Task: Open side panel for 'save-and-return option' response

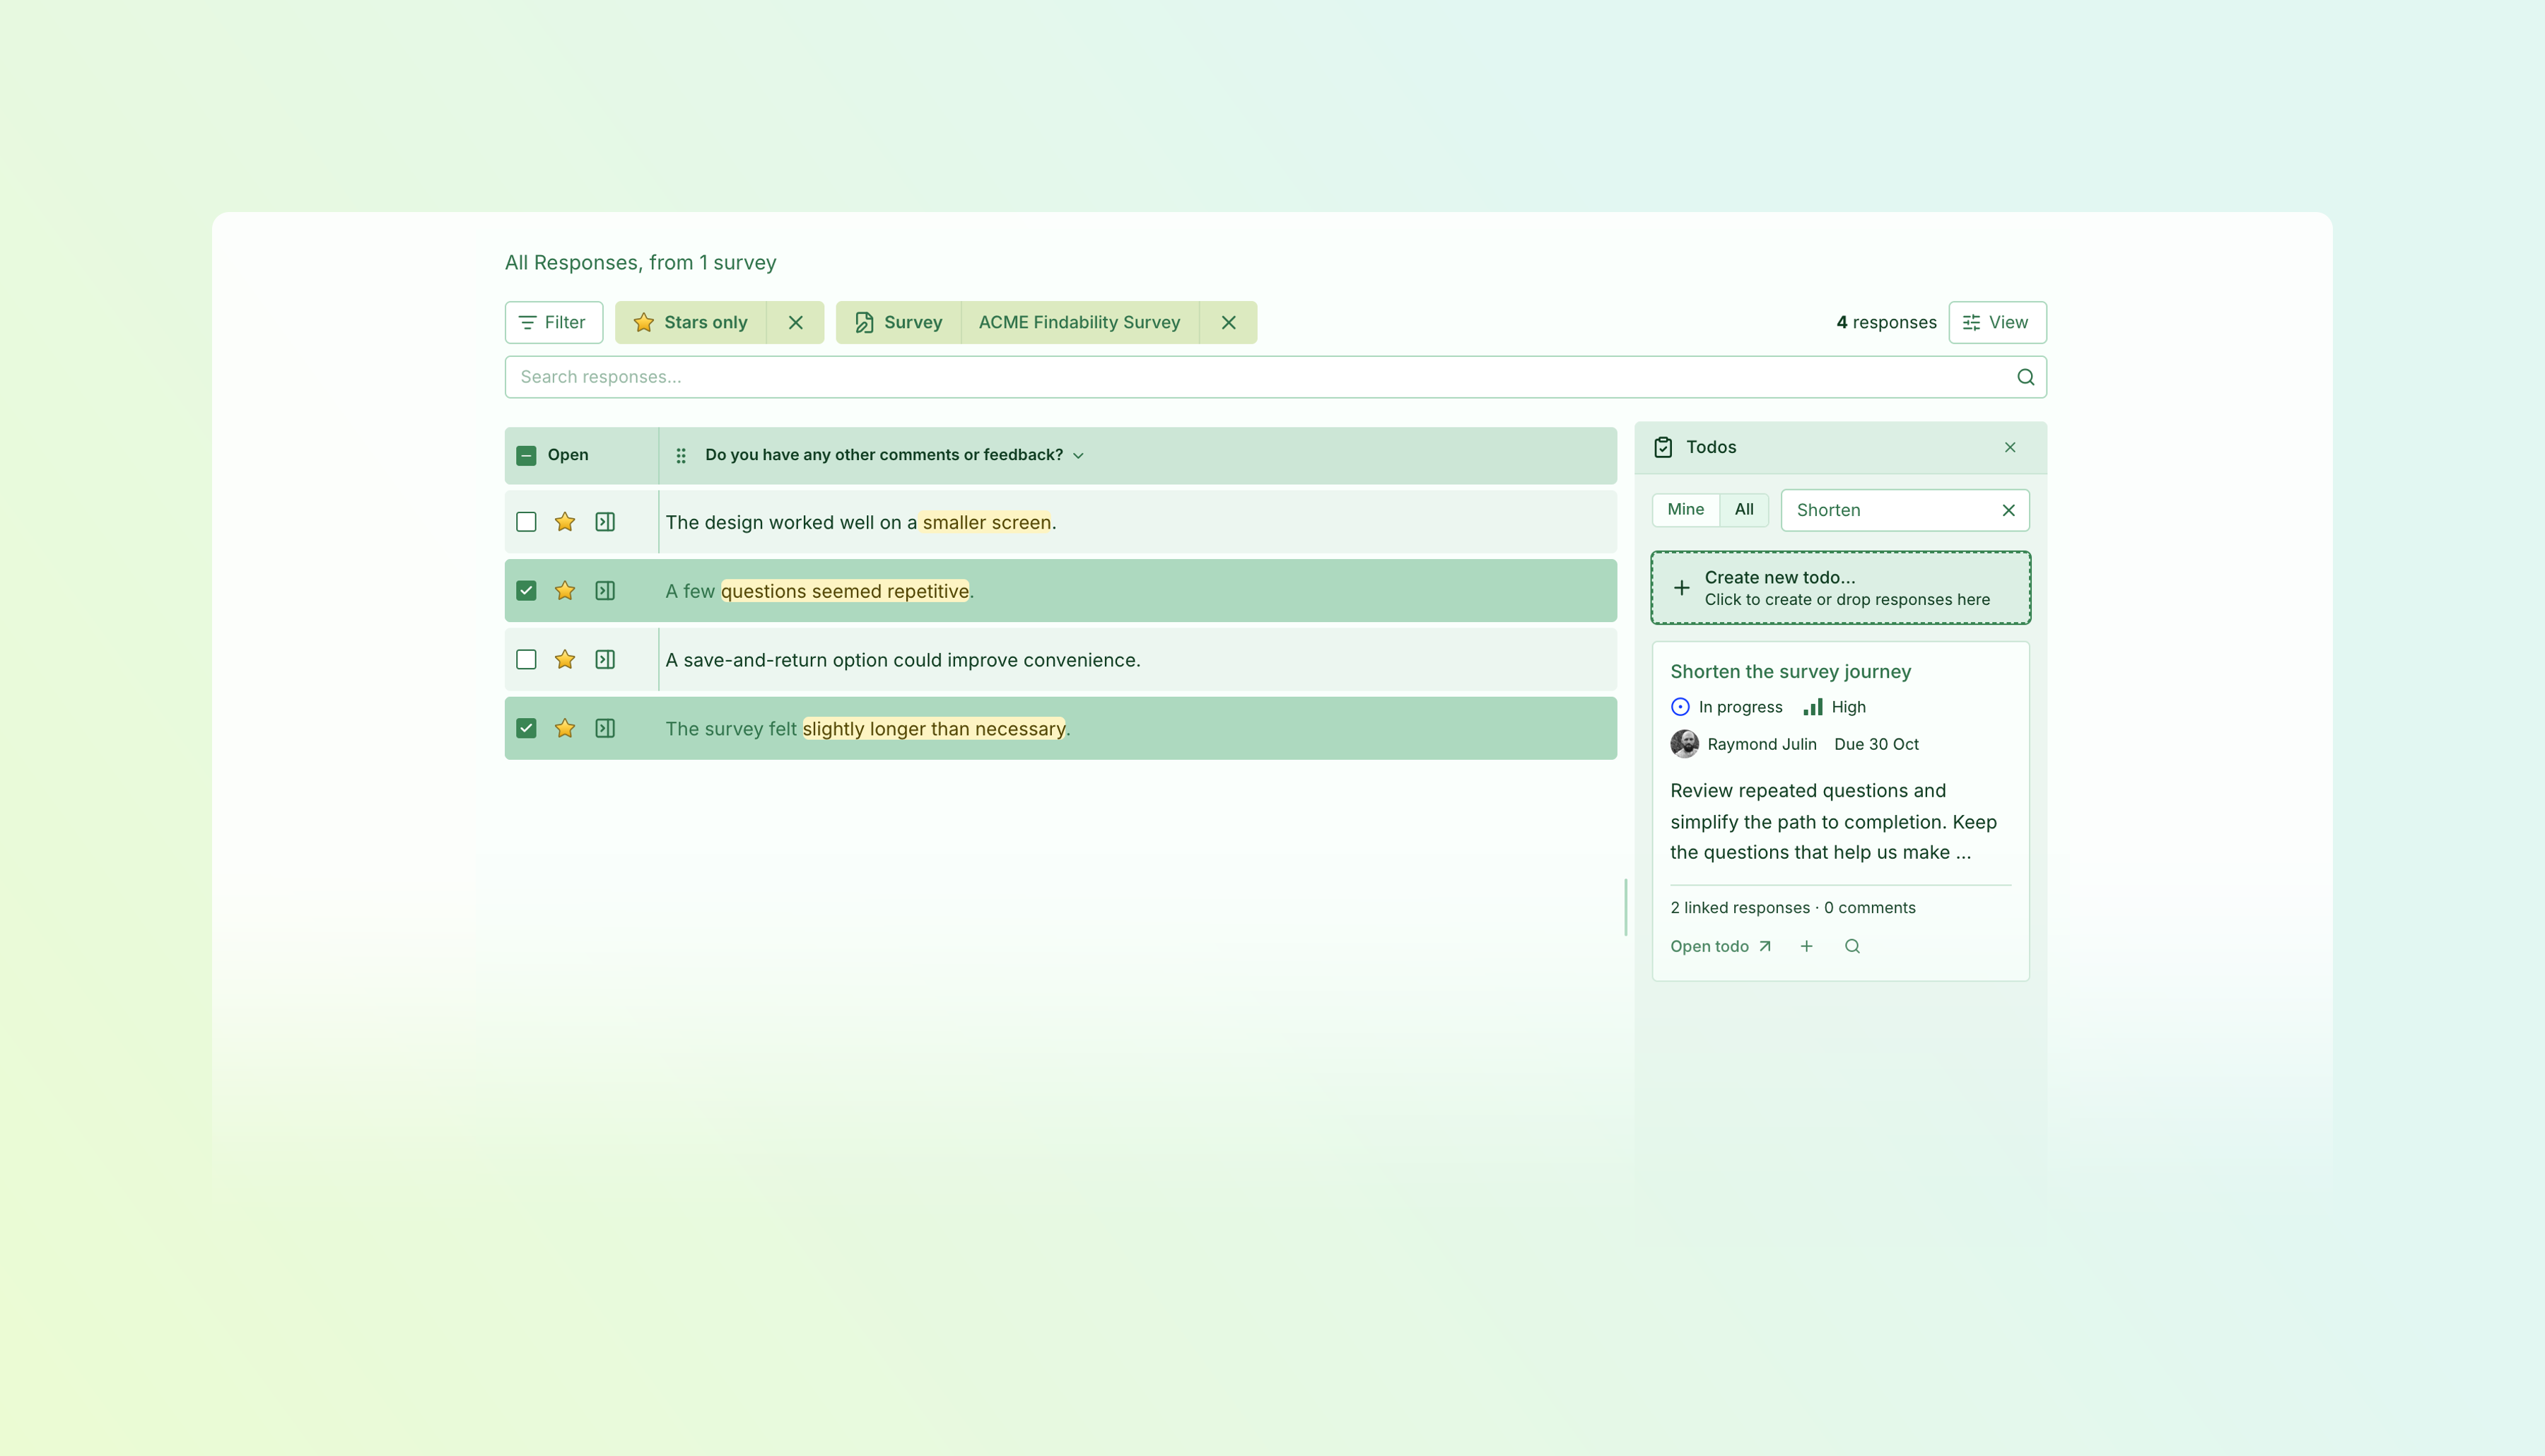Action: 605,660
